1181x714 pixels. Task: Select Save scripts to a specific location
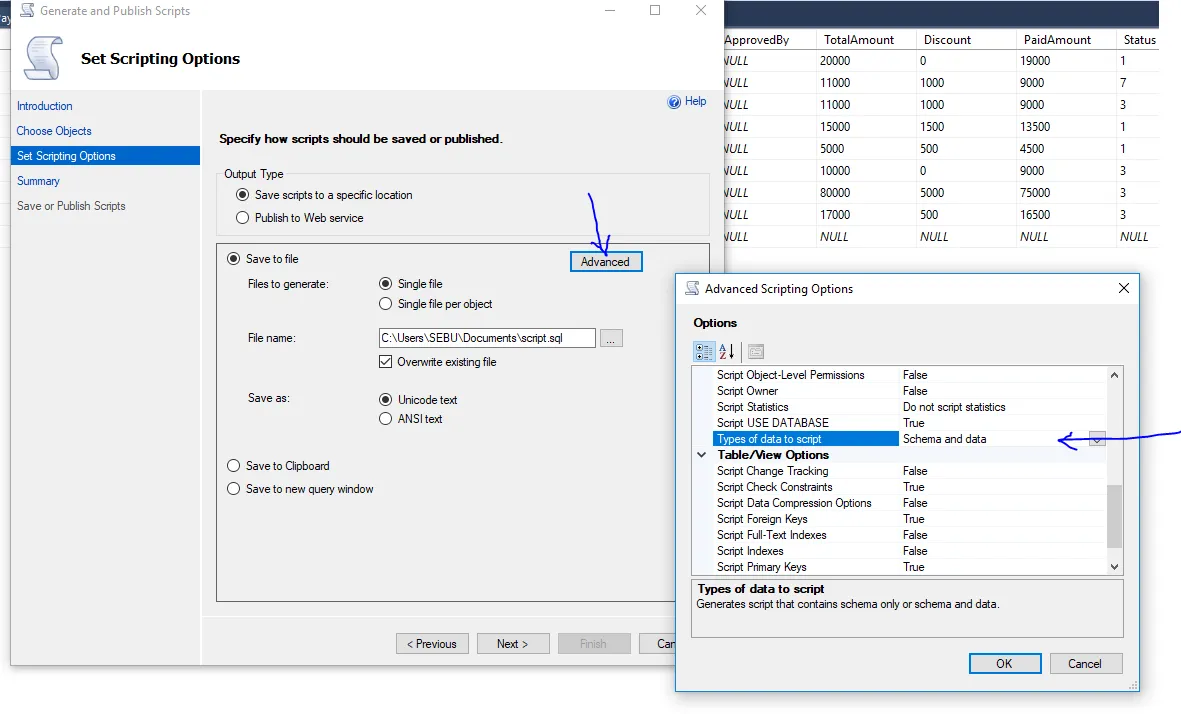pyautogui.click(x=243, y=195)
